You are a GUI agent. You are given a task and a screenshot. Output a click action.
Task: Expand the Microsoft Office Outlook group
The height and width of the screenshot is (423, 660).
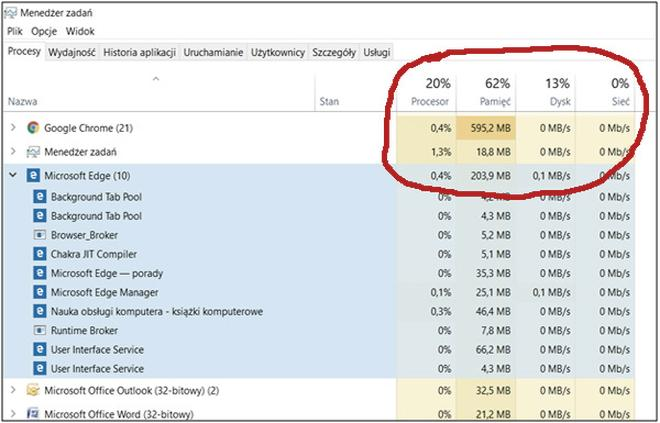[13, 390]
